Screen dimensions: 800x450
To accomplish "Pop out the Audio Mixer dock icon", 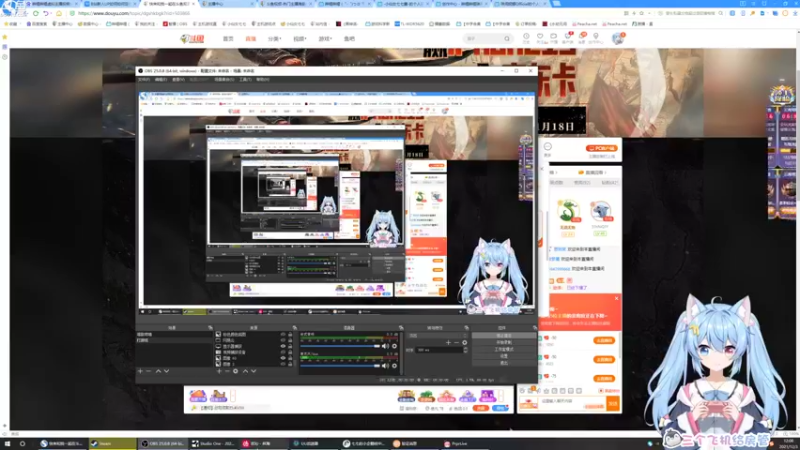I will click(x=401, y=328).
